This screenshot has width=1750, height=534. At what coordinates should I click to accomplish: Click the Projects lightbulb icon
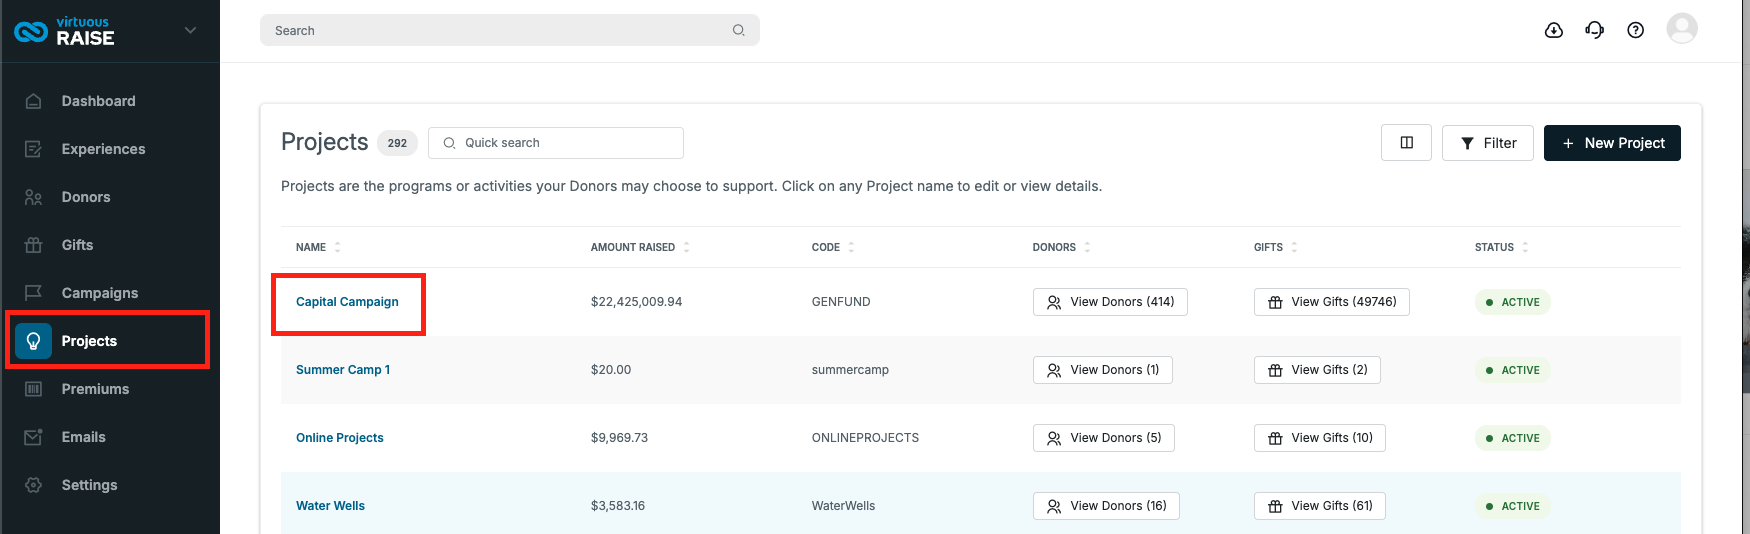click(33, 341)
